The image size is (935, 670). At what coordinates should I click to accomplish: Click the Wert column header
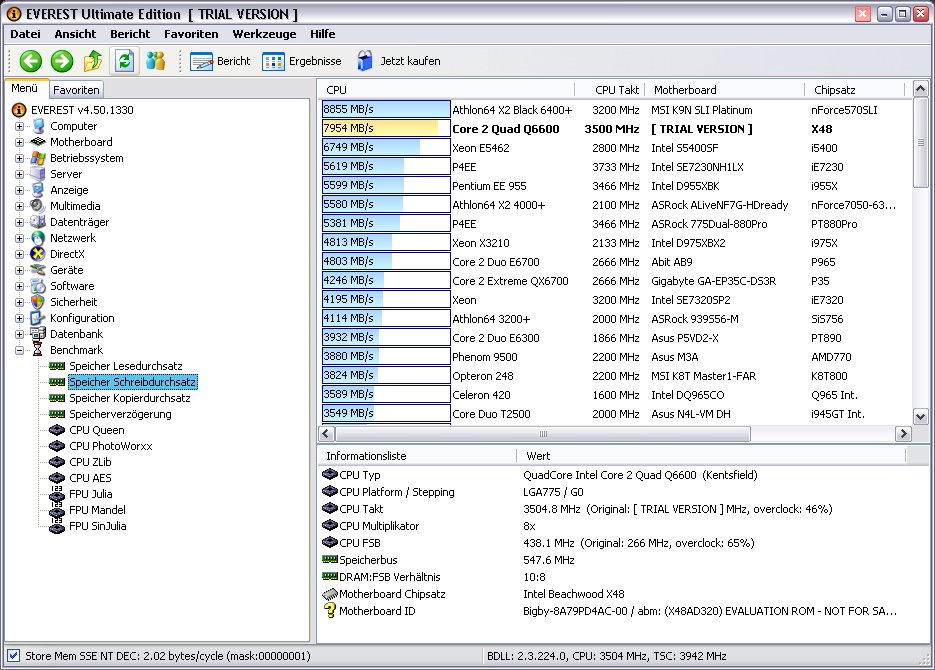711,456
